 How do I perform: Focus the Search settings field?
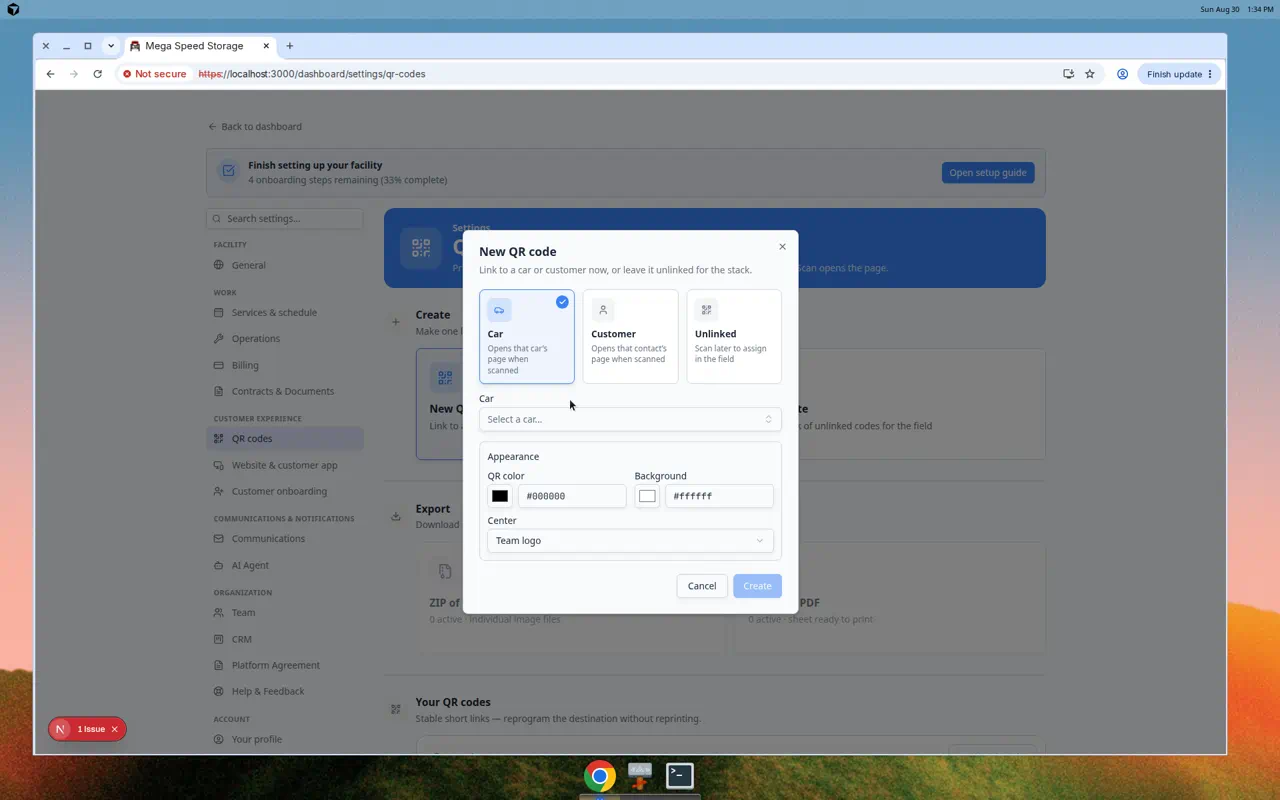pyautogui.click(x=285, y=219)
